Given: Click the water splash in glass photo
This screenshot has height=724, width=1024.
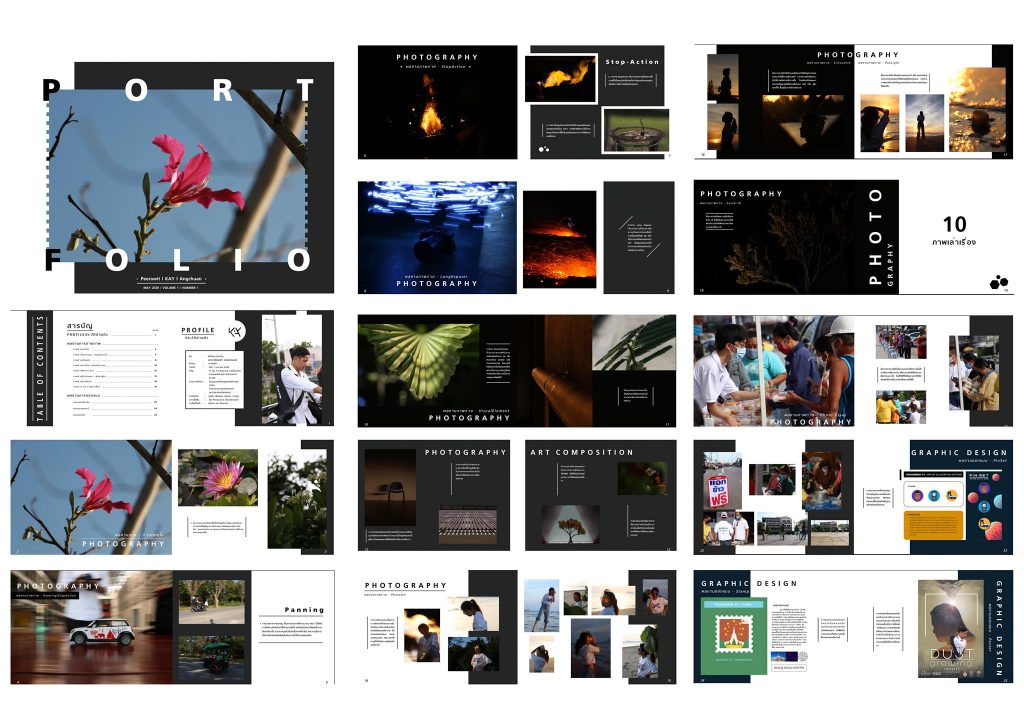Looking at the screenshot, I should point(634,130).
